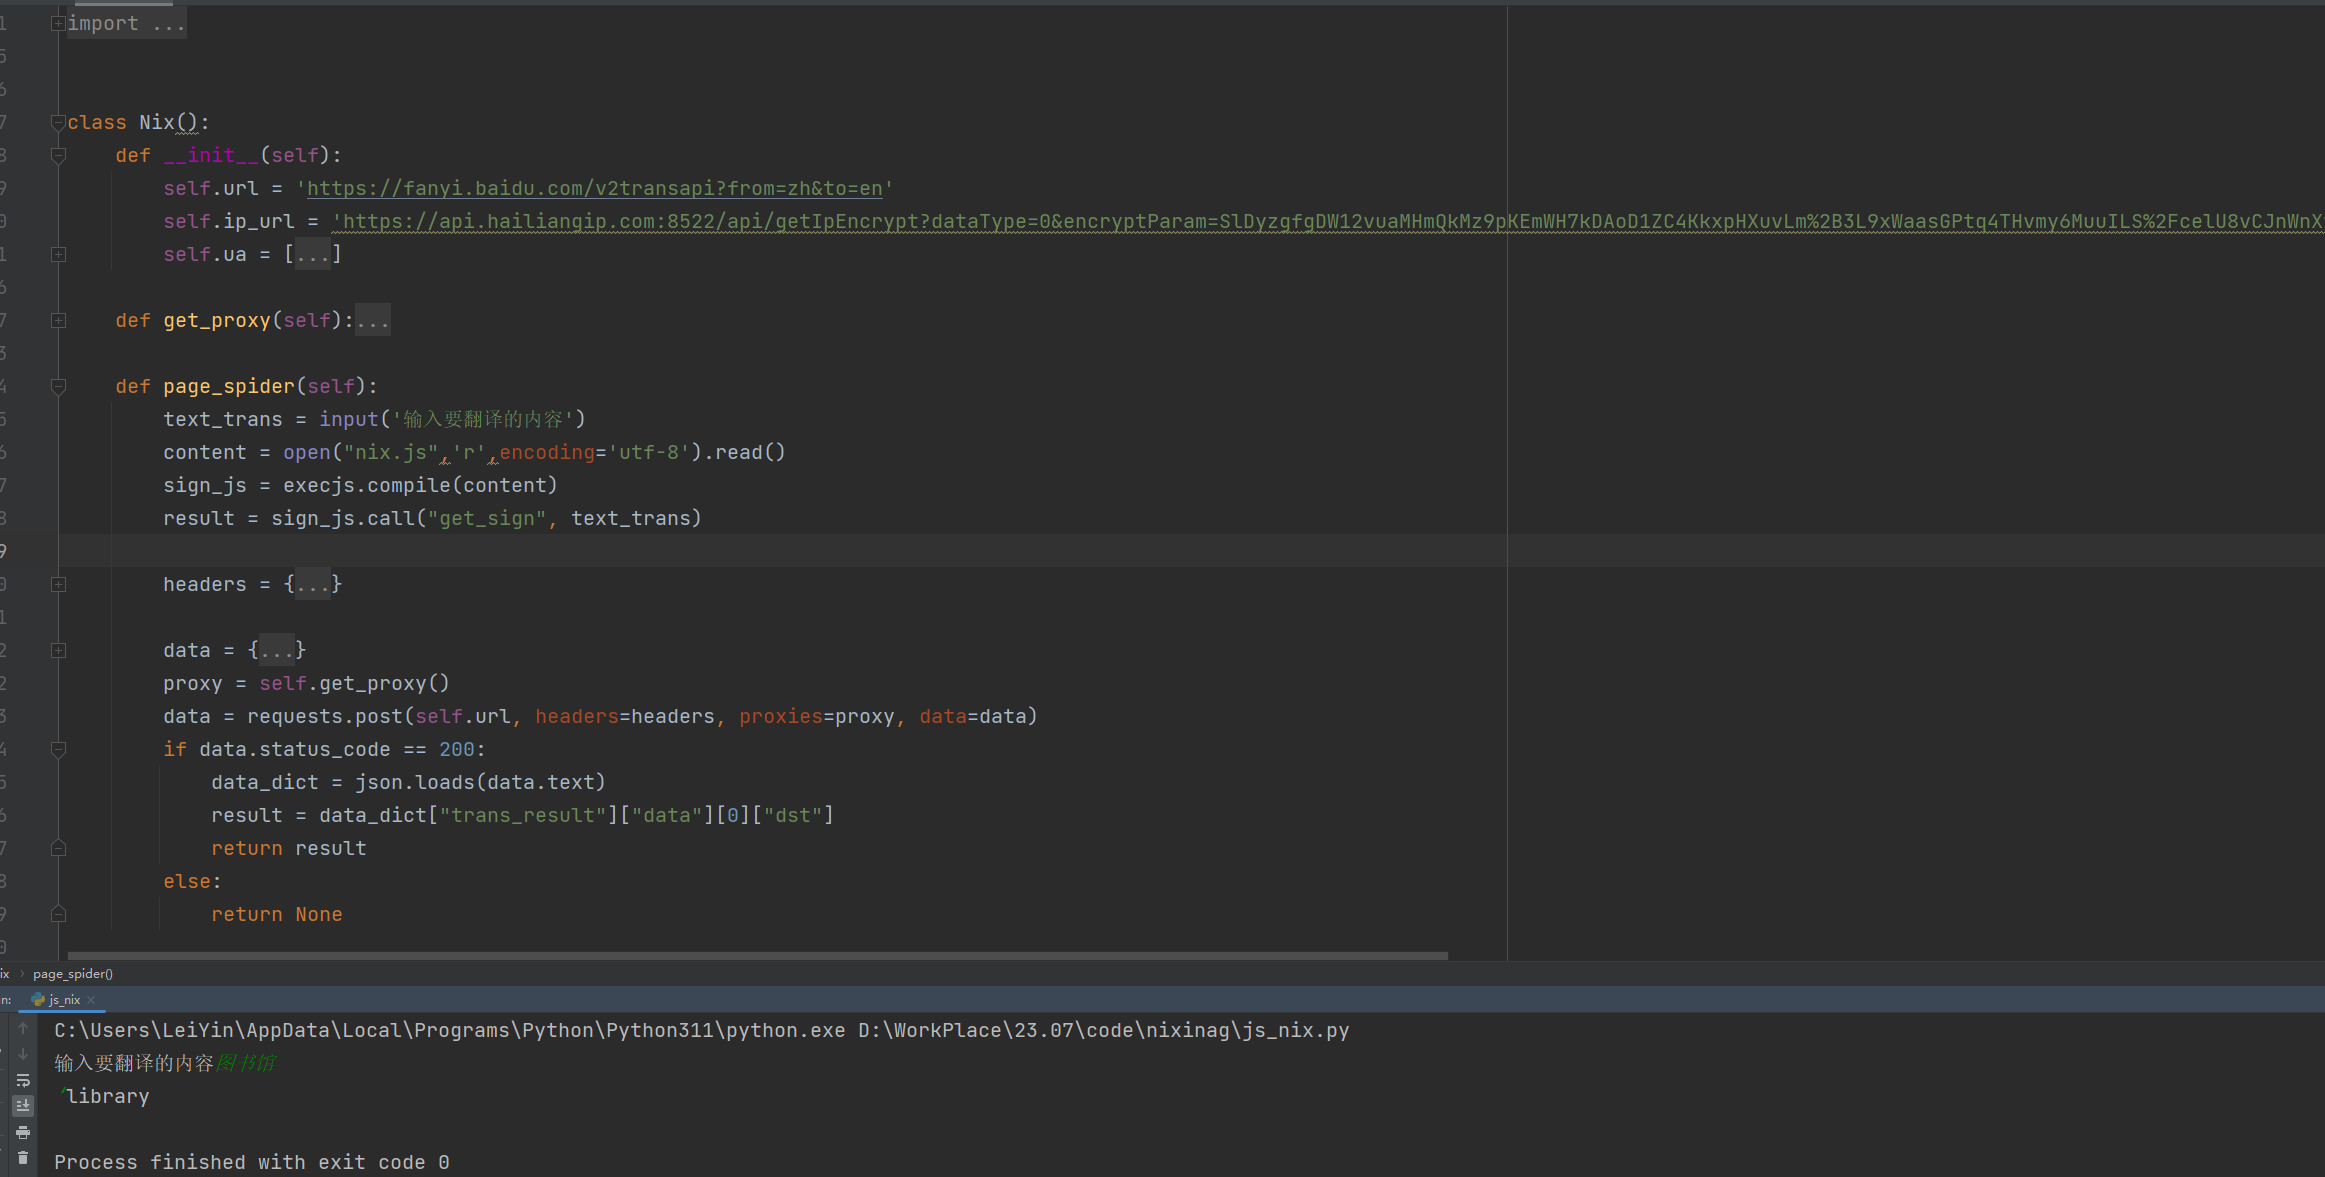
Task: Click 'sign_js = execjs.compile(content)' line
Action: (x=360, y=485)
